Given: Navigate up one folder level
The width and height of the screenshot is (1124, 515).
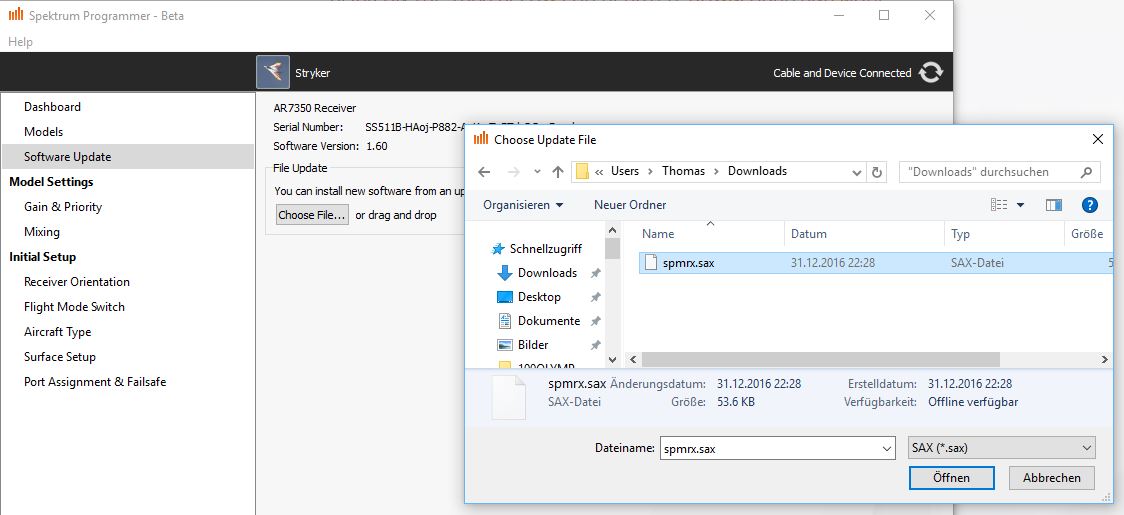Looking at the screenshot, I should click(558, 171).
